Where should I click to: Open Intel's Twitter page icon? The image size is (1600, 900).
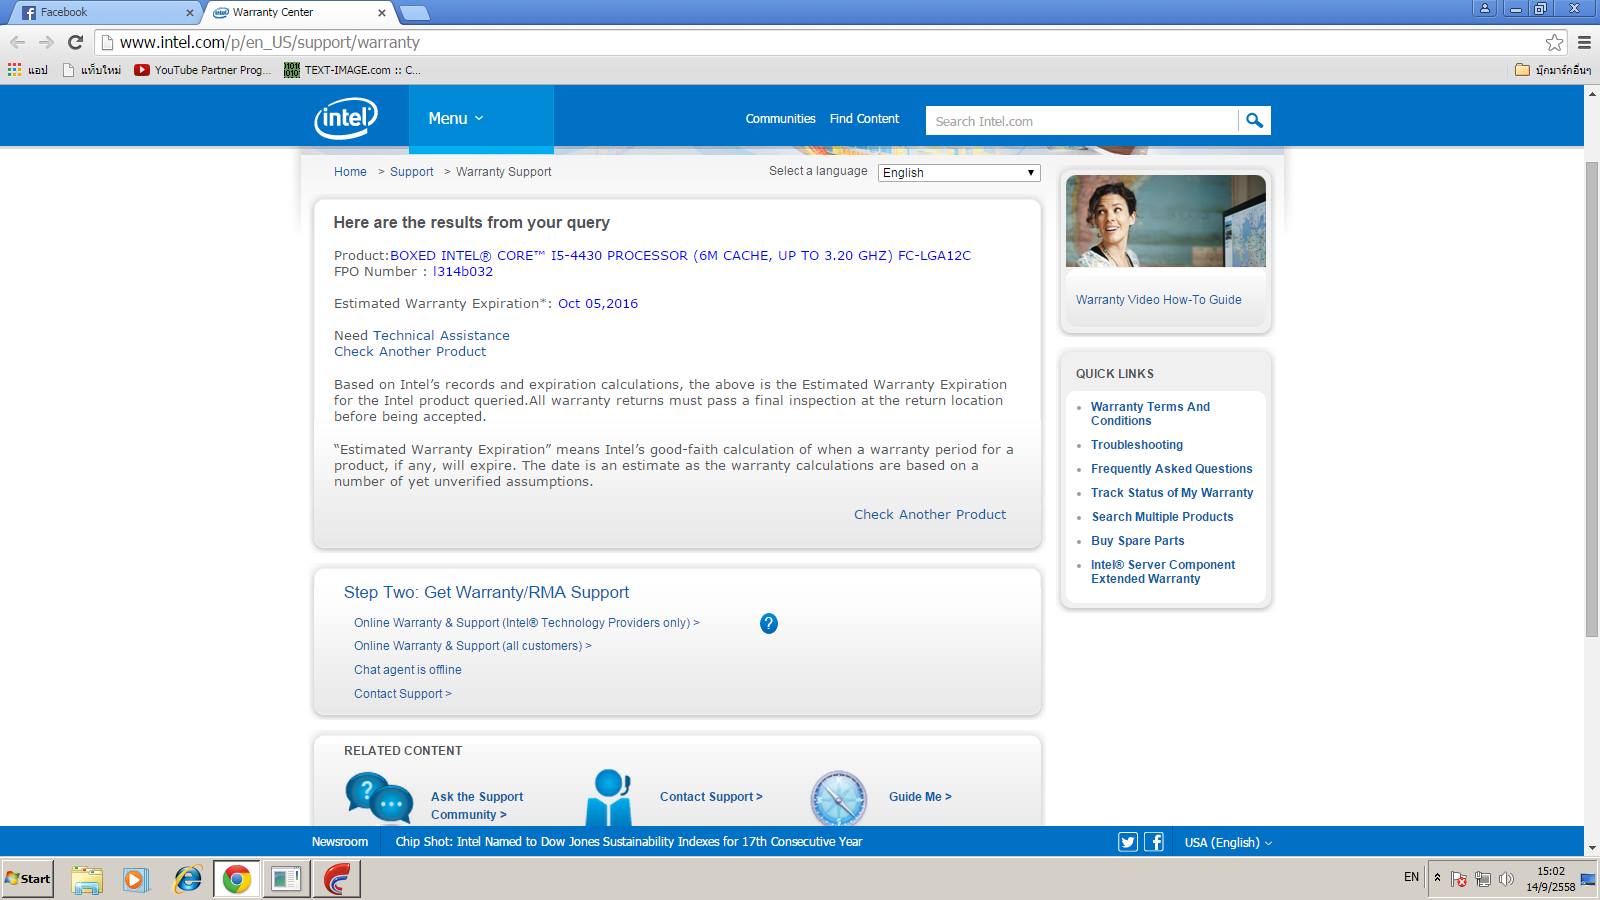[x=1128, y=842]
